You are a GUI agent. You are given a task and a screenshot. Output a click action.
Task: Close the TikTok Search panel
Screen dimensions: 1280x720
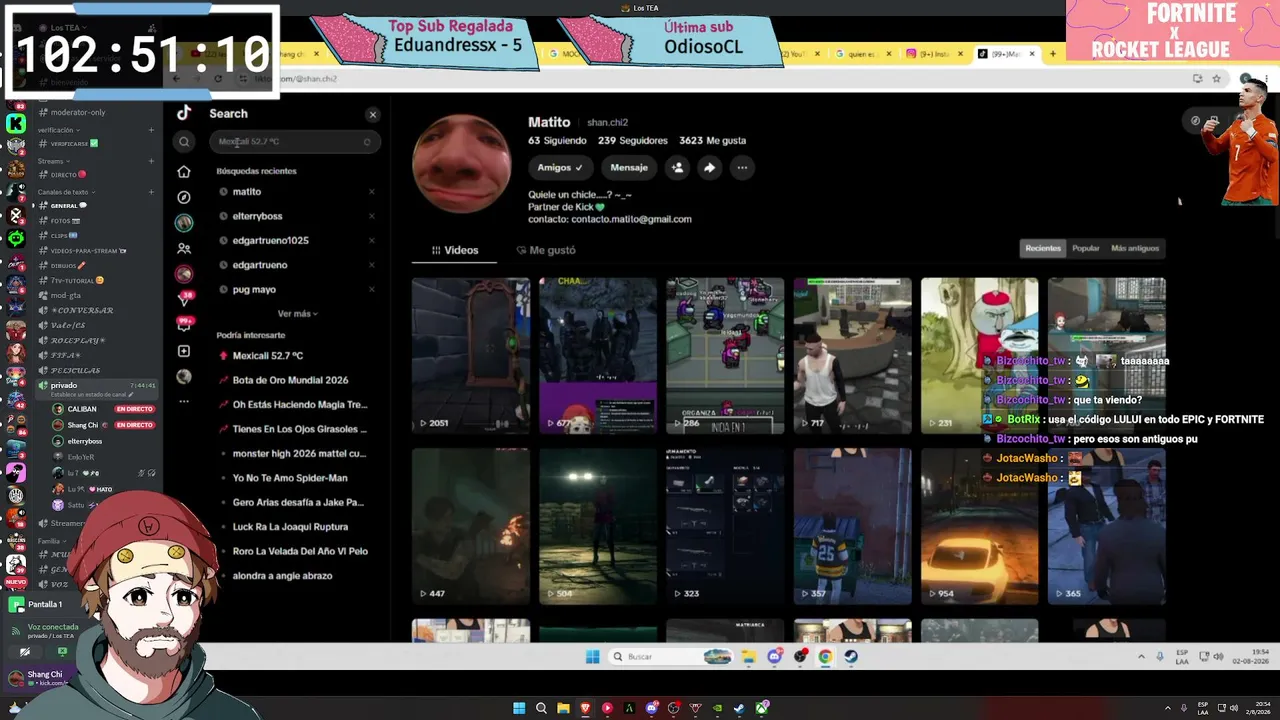click(373, 114)
